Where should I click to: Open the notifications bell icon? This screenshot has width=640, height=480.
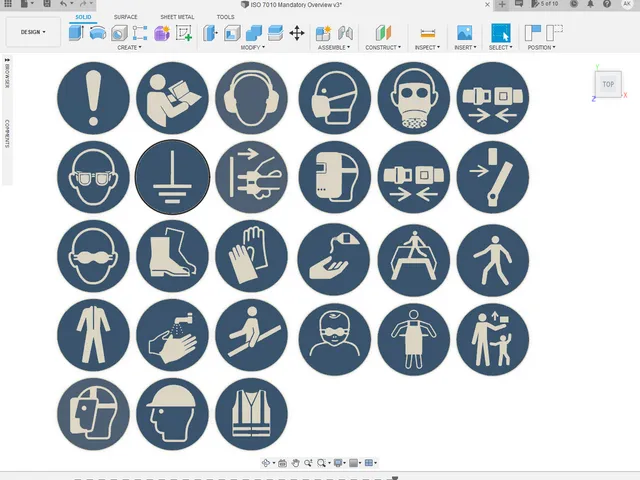pos(590,4)
